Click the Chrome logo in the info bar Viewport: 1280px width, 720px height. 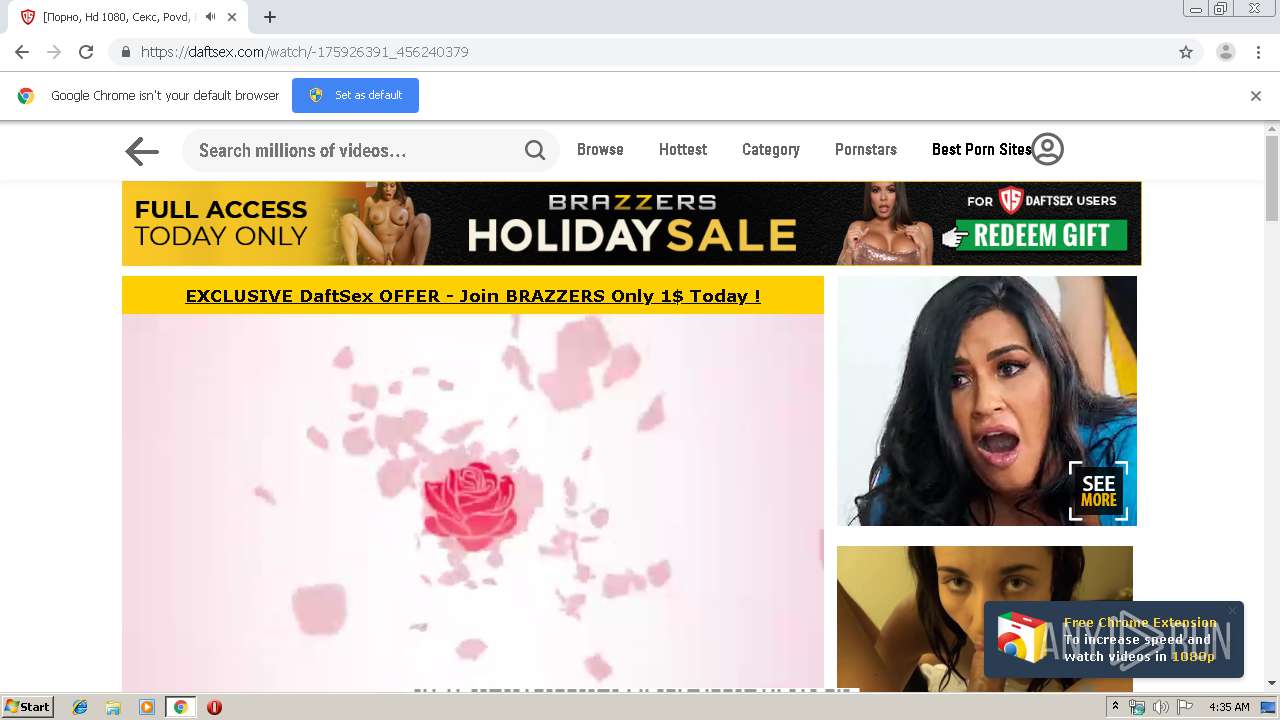[x=26, y=96]
